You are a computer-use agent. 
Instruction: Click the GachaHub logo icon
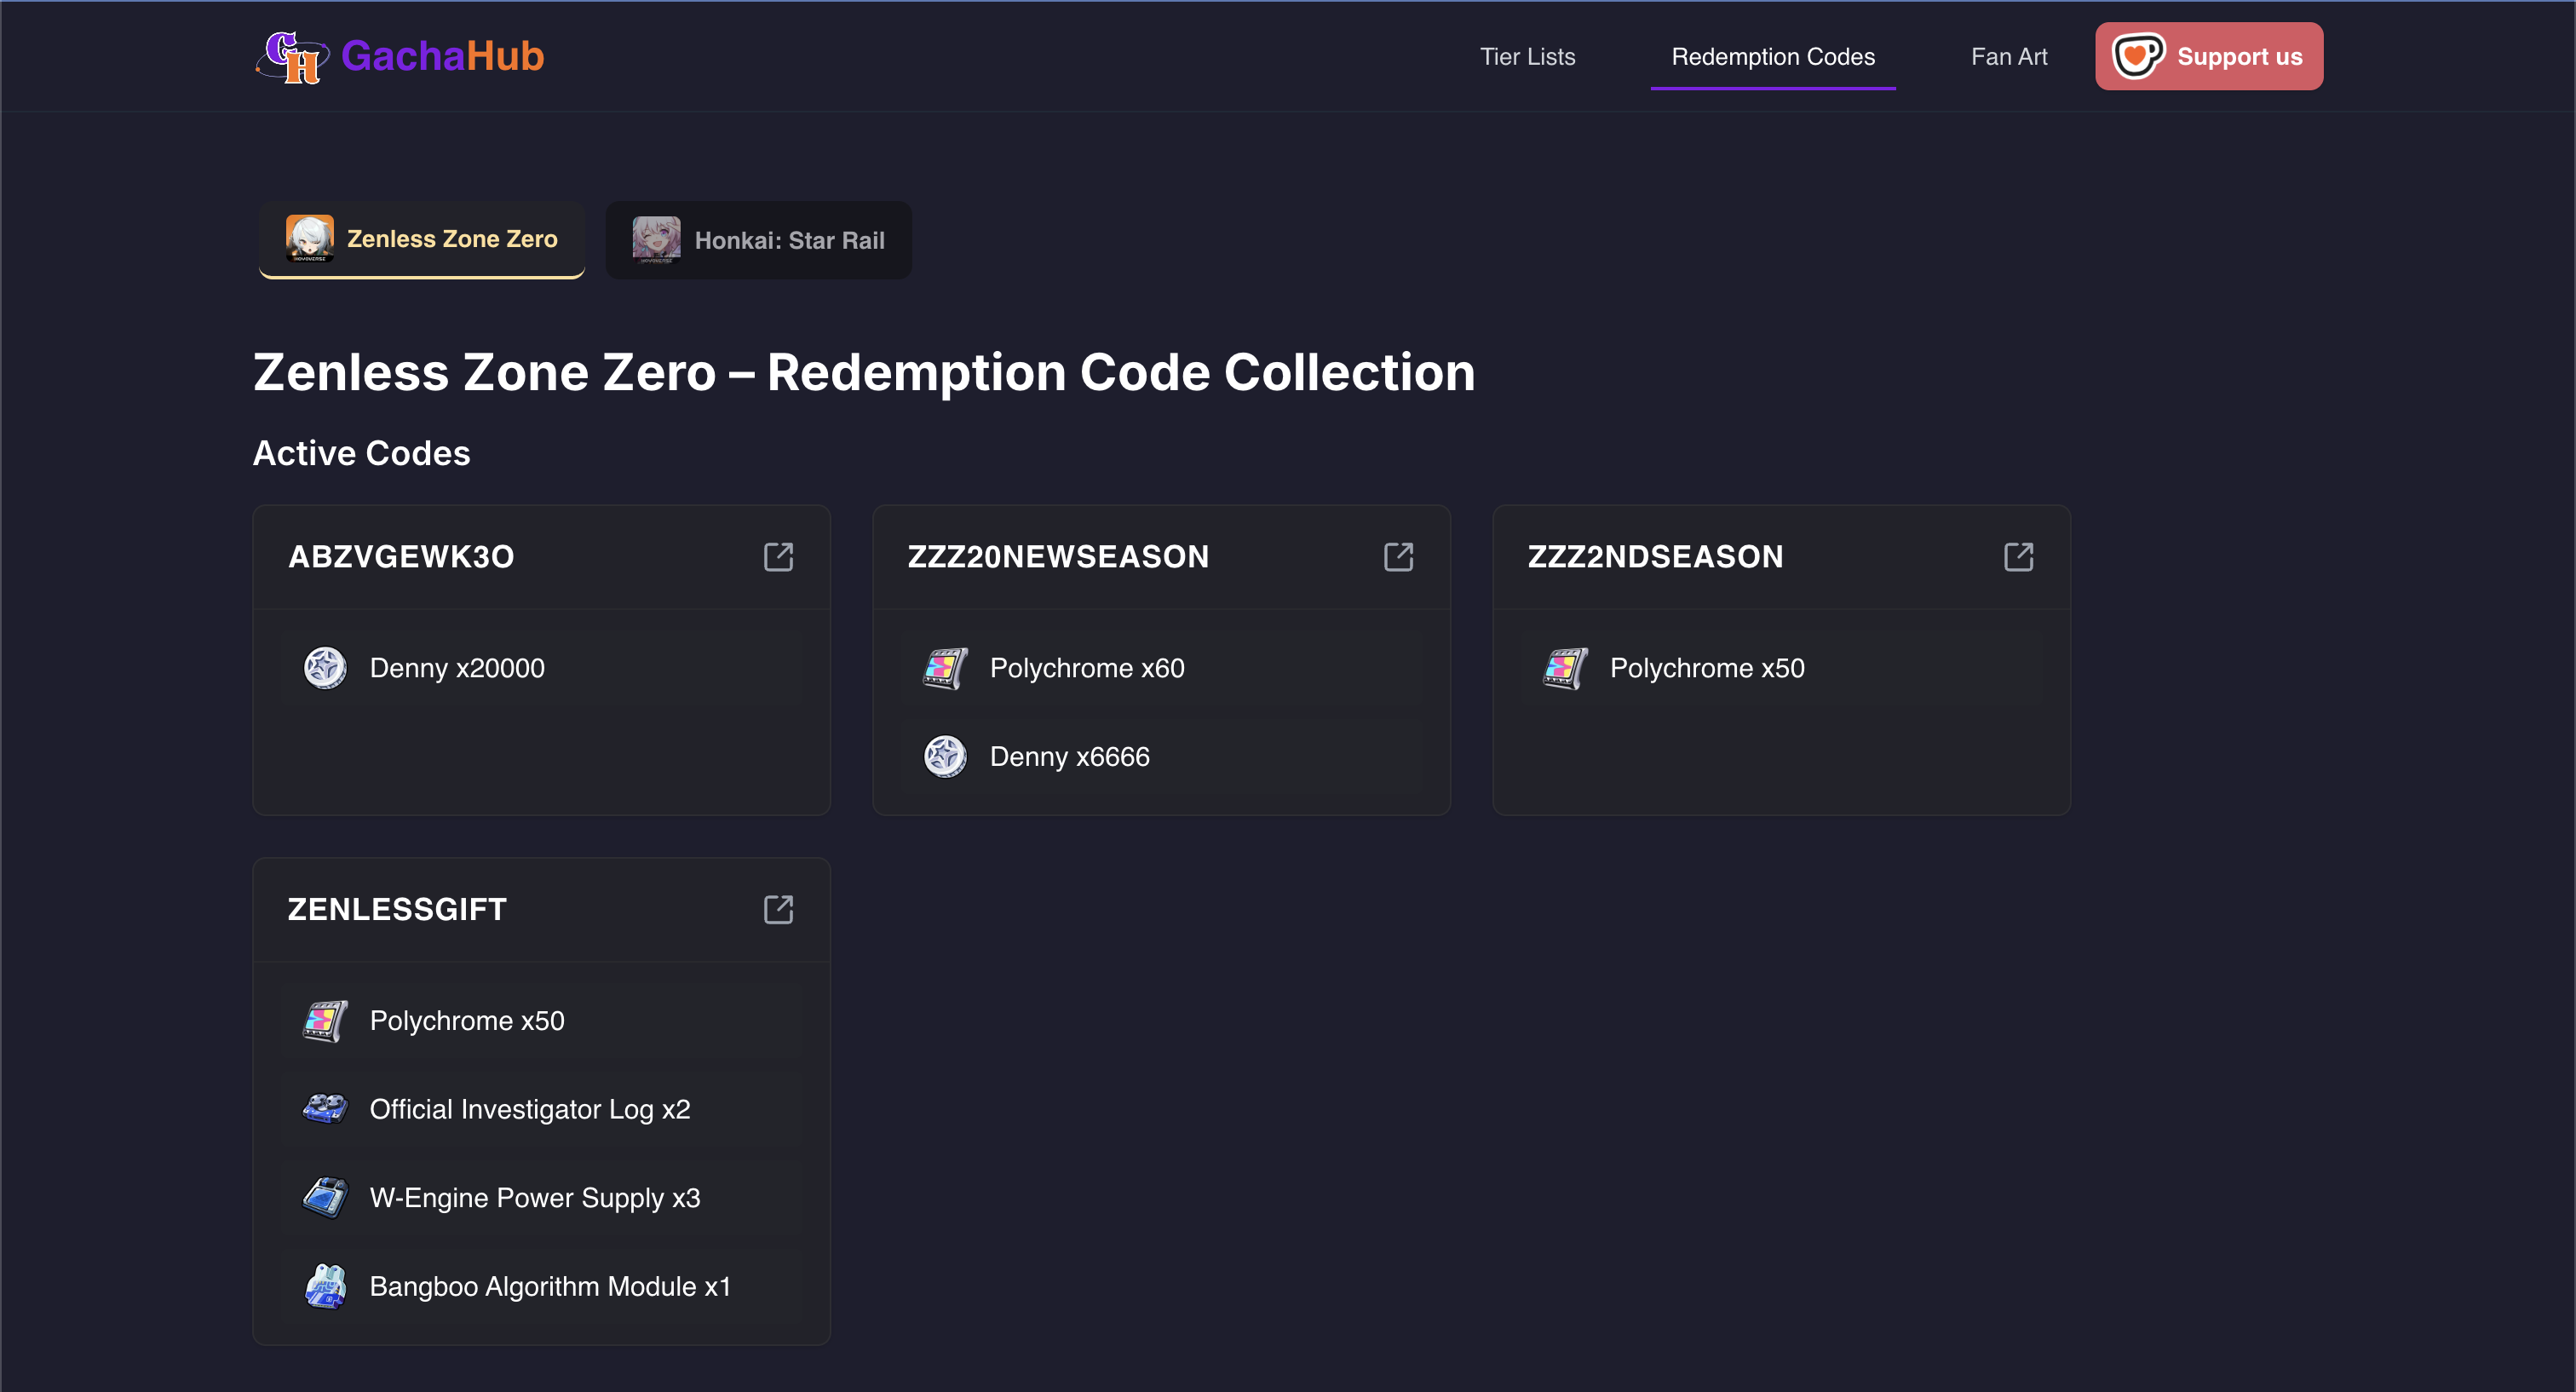(294, 56)
